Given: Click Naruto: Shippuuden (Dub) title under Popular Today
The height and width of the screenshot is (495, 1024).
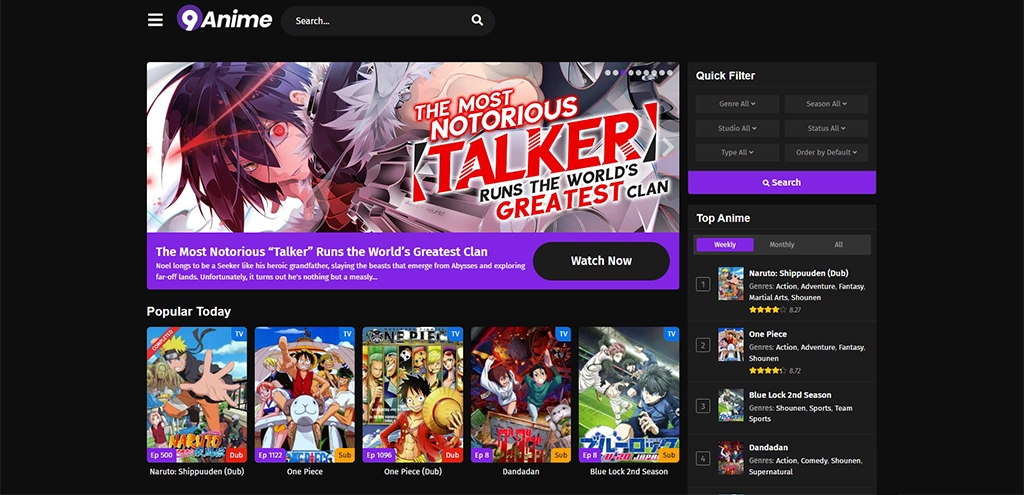Looking at the screenshot, I should pos(197,471).
